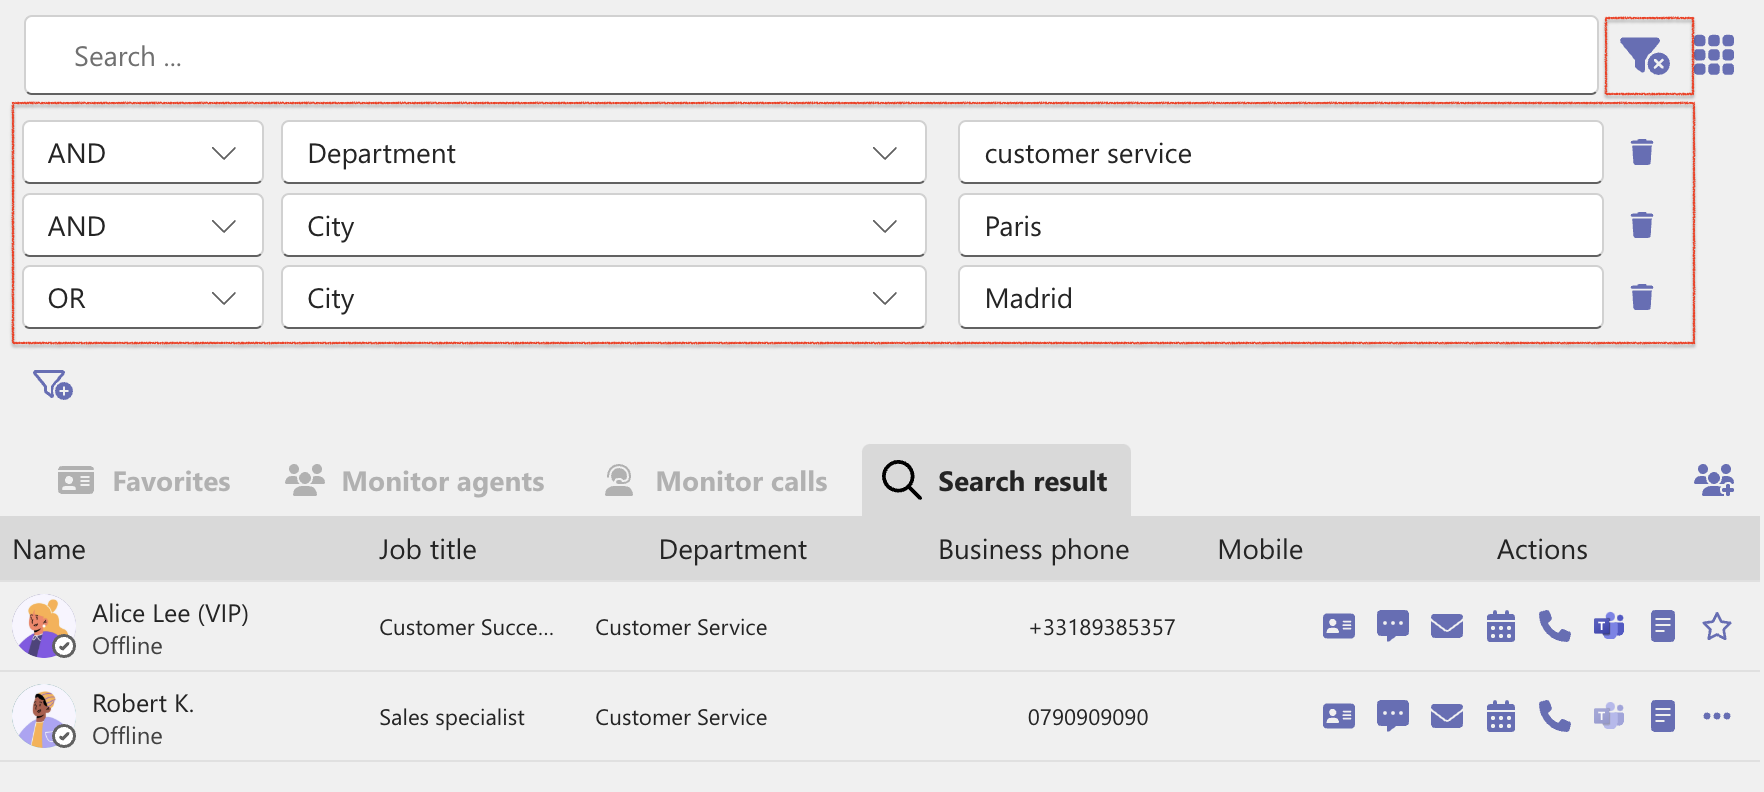
Task: Open the dial pad grid icon
Action: 1714,55
